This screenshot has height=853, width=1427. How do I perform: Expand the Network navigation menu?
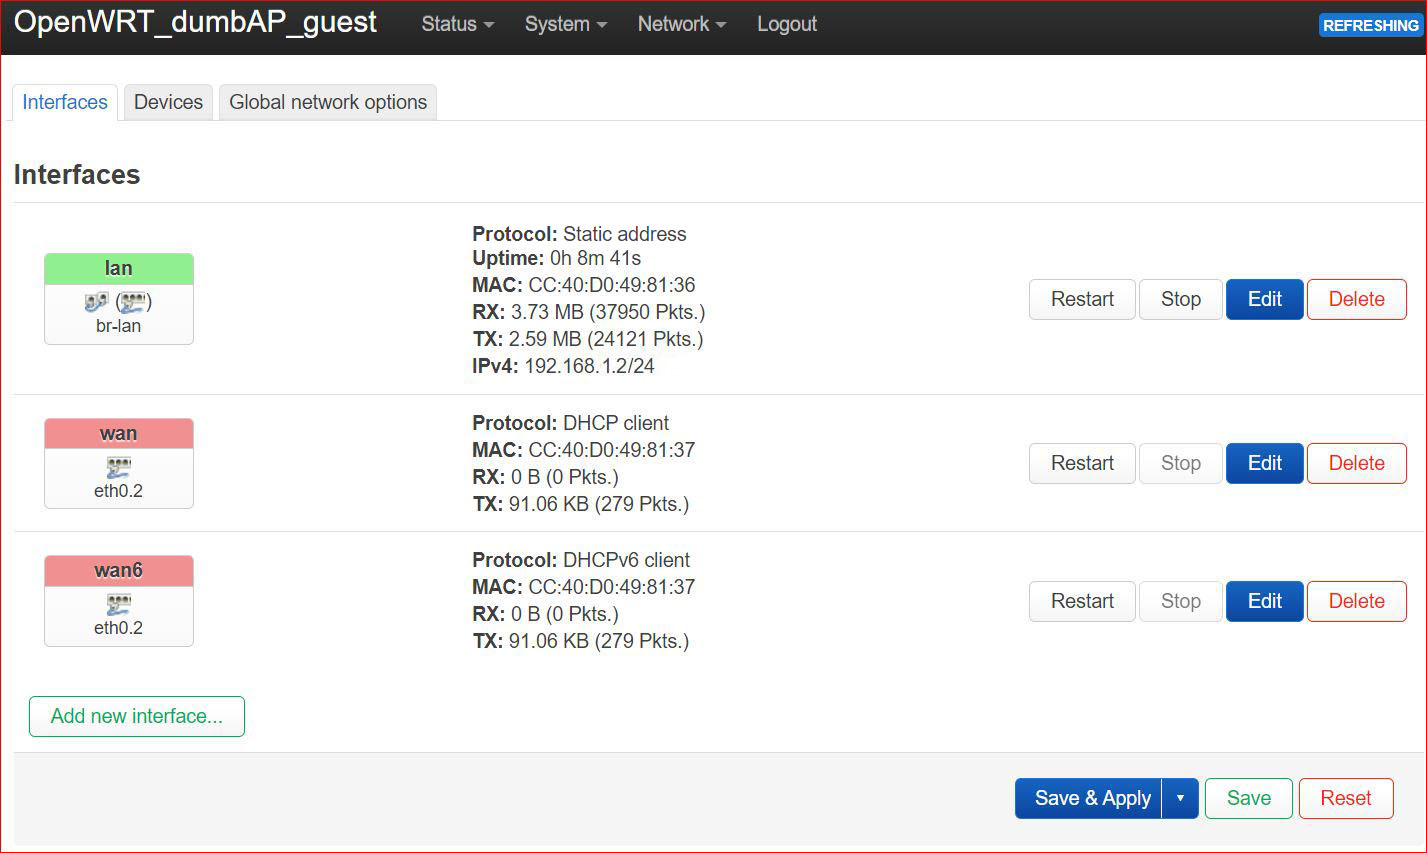pos(681,24)
